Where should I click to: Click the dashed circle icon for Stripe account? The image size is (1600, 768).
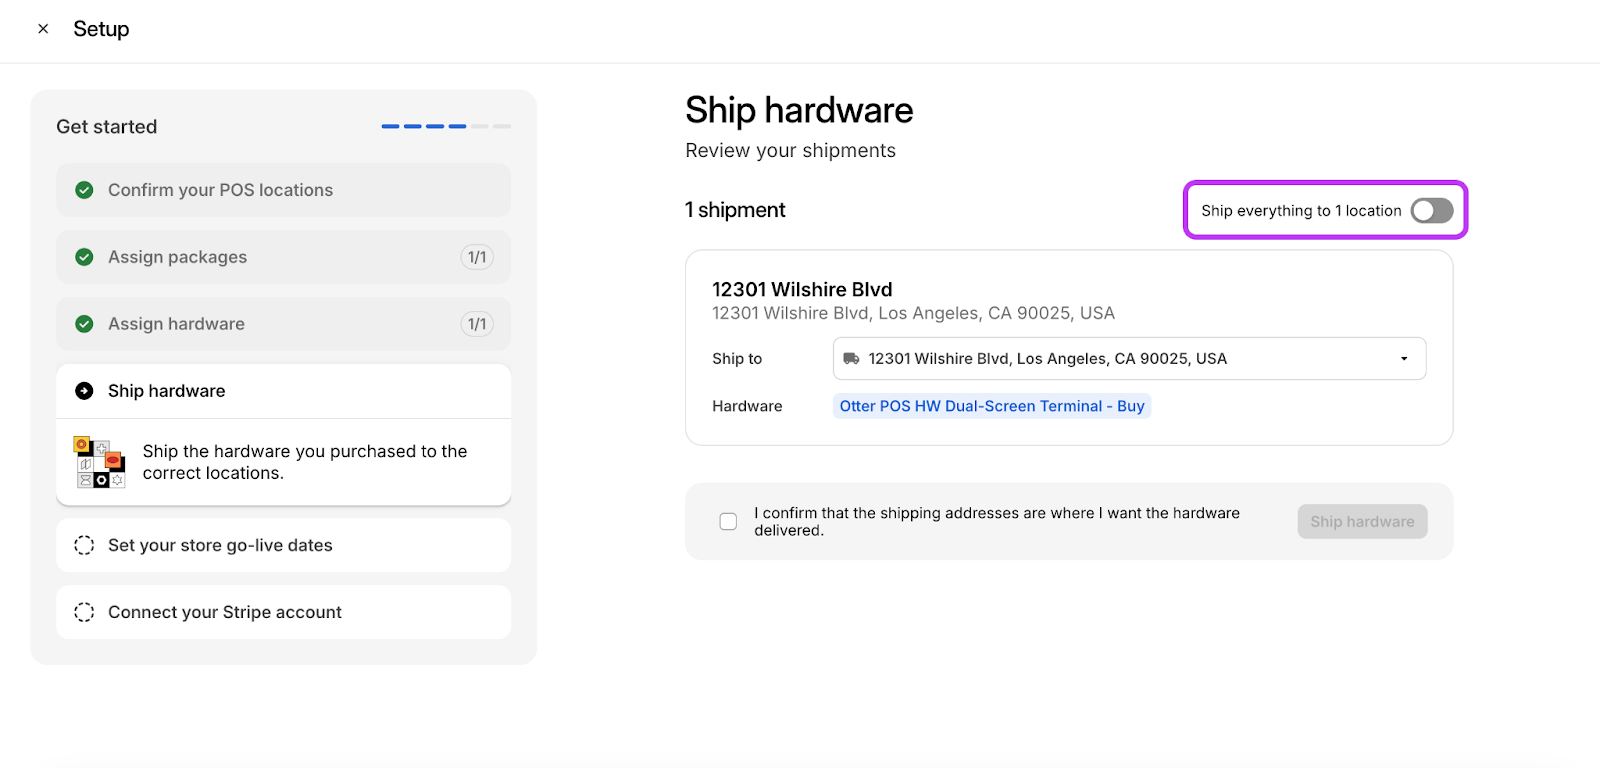(85, 612)
